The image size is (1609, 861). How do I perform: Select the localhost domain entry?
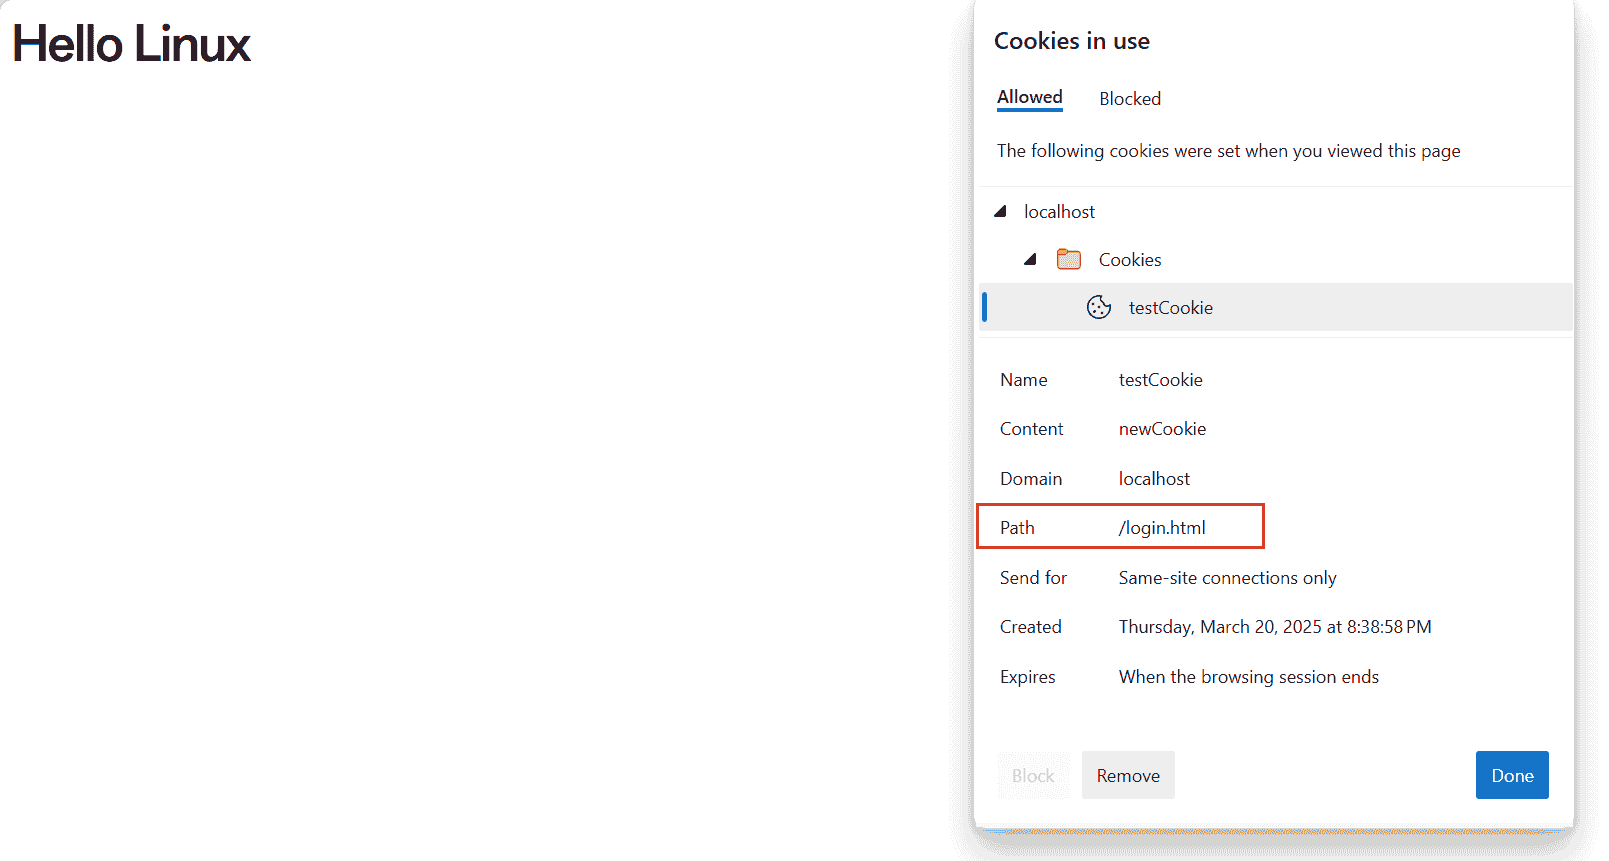click(x=1059, y=211)
